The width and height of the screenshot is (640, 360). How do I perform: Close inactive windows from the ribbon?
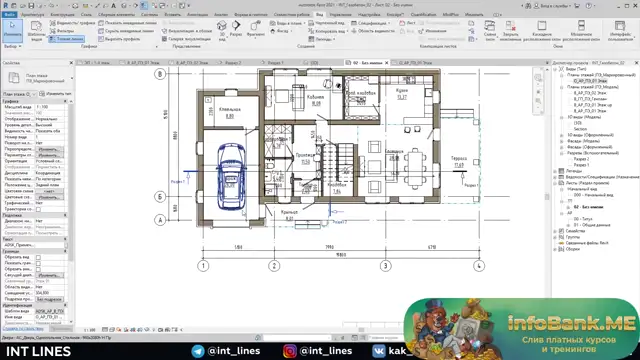(x=510, y=31)
